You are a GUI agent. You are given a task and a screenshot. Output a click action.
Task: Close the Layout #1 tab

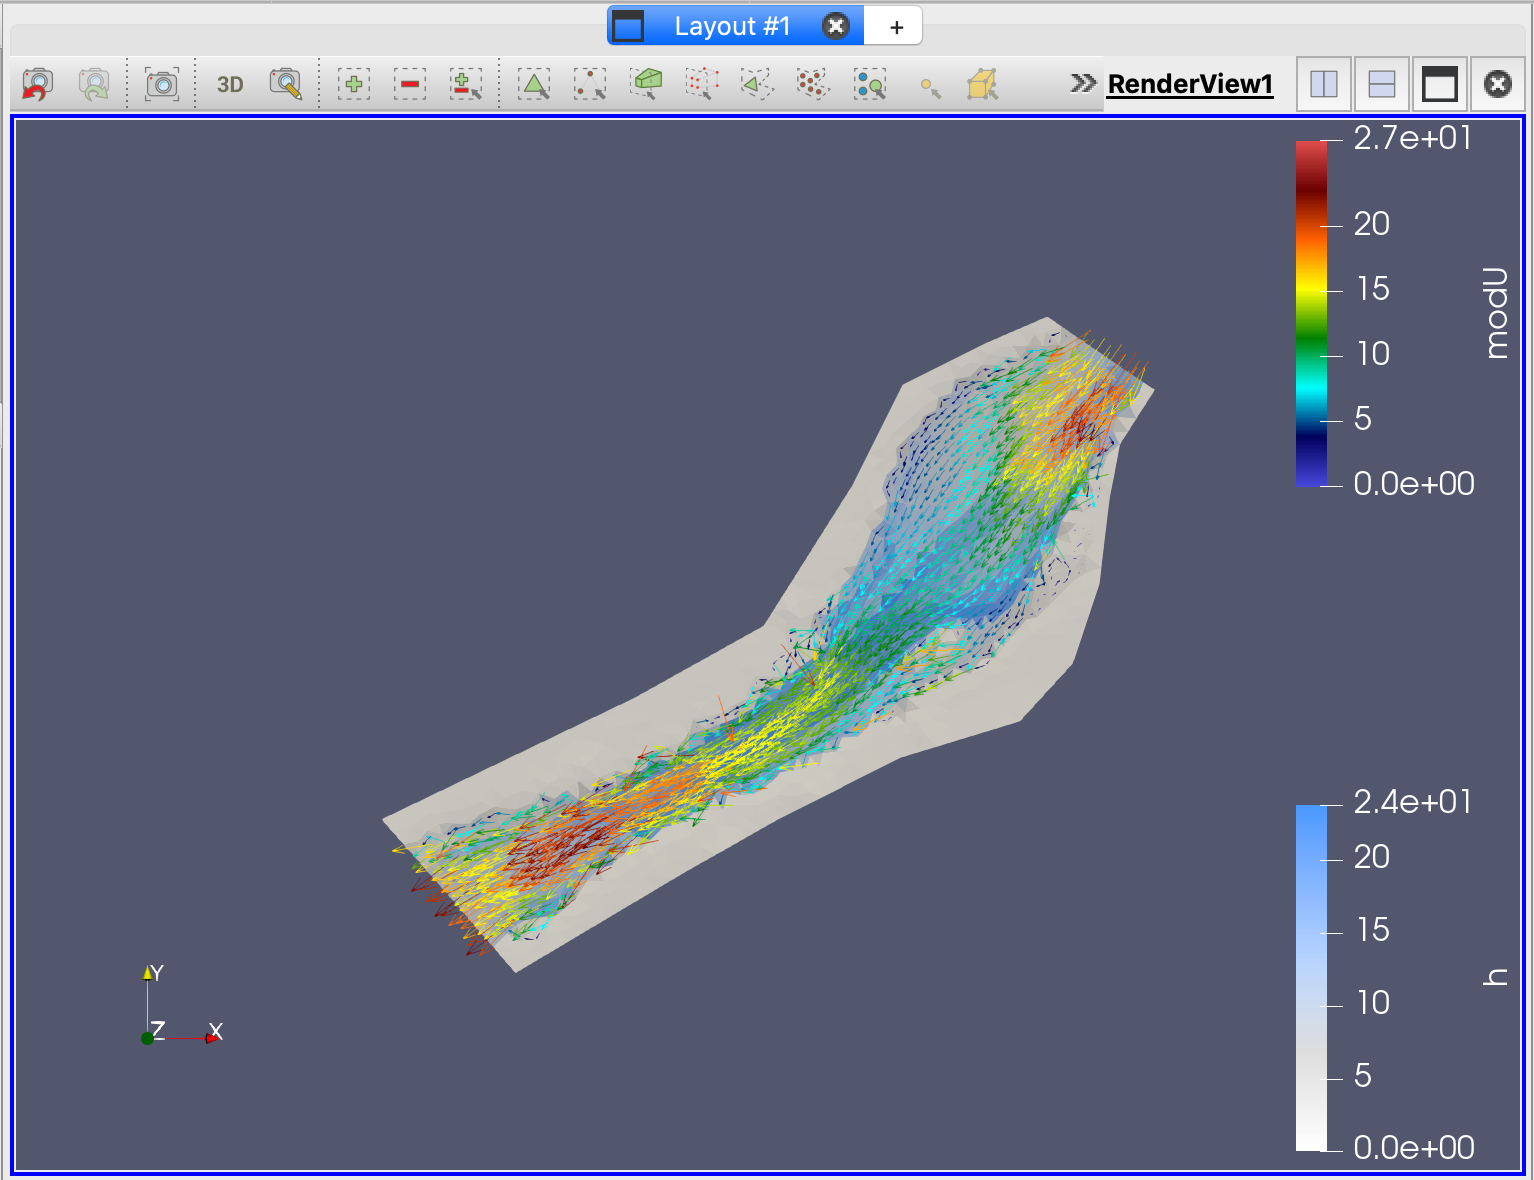(x=836, y=26)
